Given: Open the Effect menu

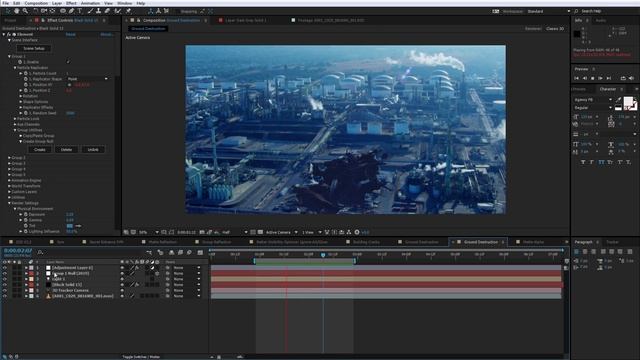Looking at the screenshot, I should pos(71,3).
